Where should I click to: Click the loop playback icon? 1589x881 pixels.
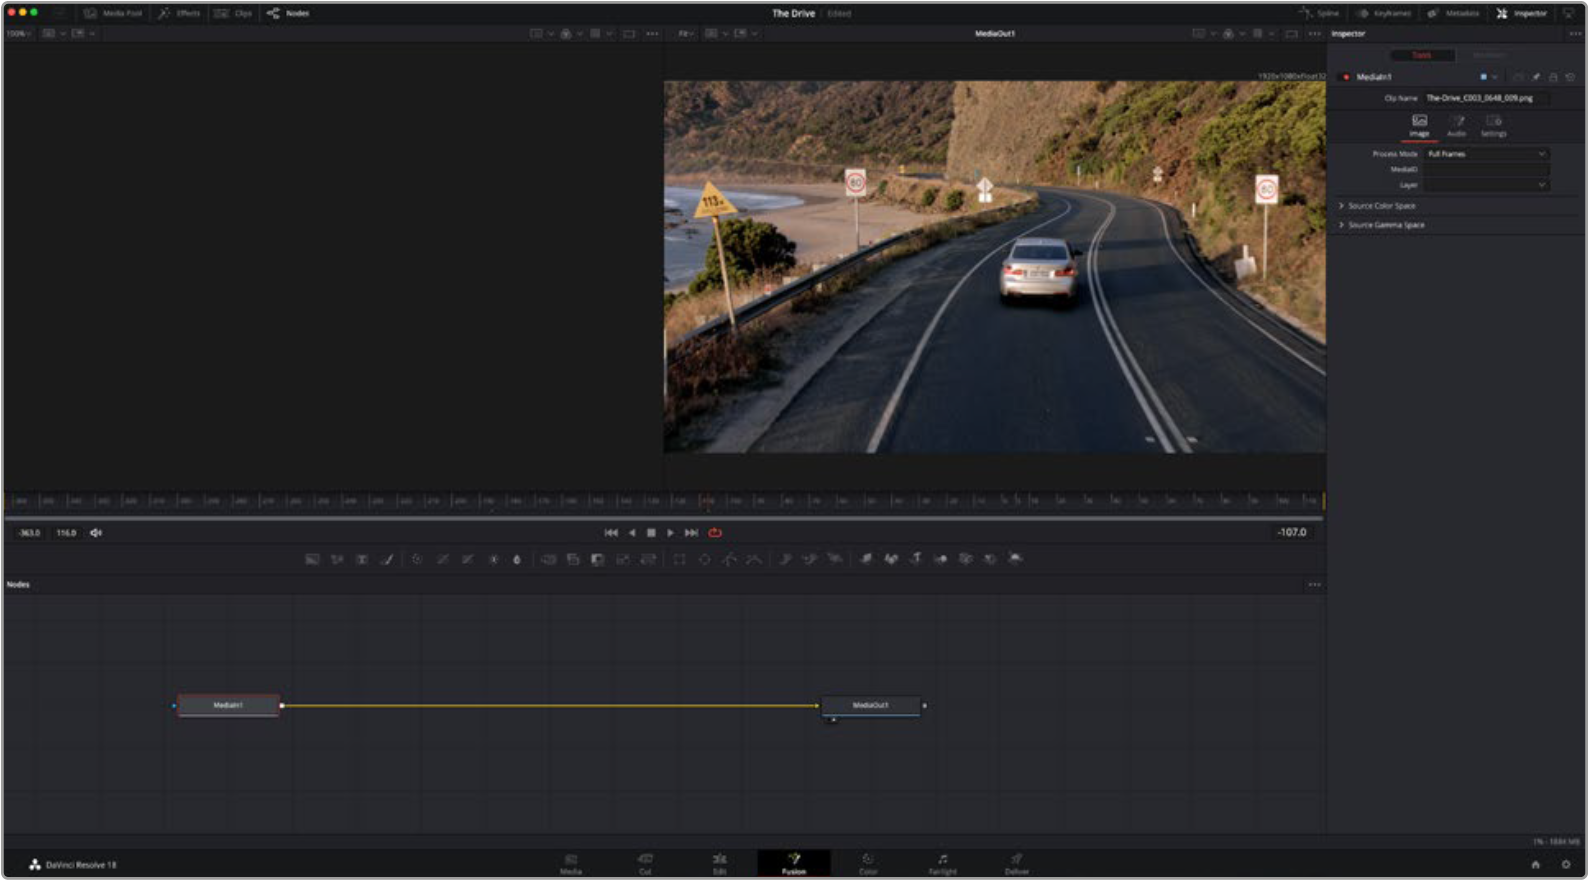pos(715,533)
